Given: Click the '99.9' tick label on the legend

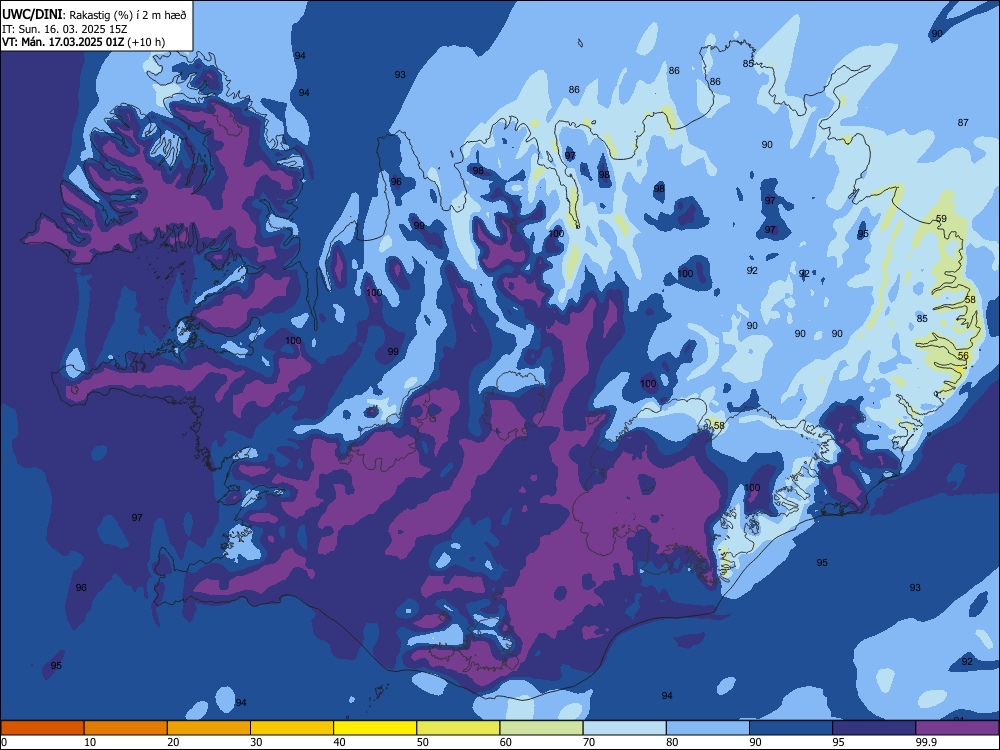Looking at the screenshot, I should [926, 742].
